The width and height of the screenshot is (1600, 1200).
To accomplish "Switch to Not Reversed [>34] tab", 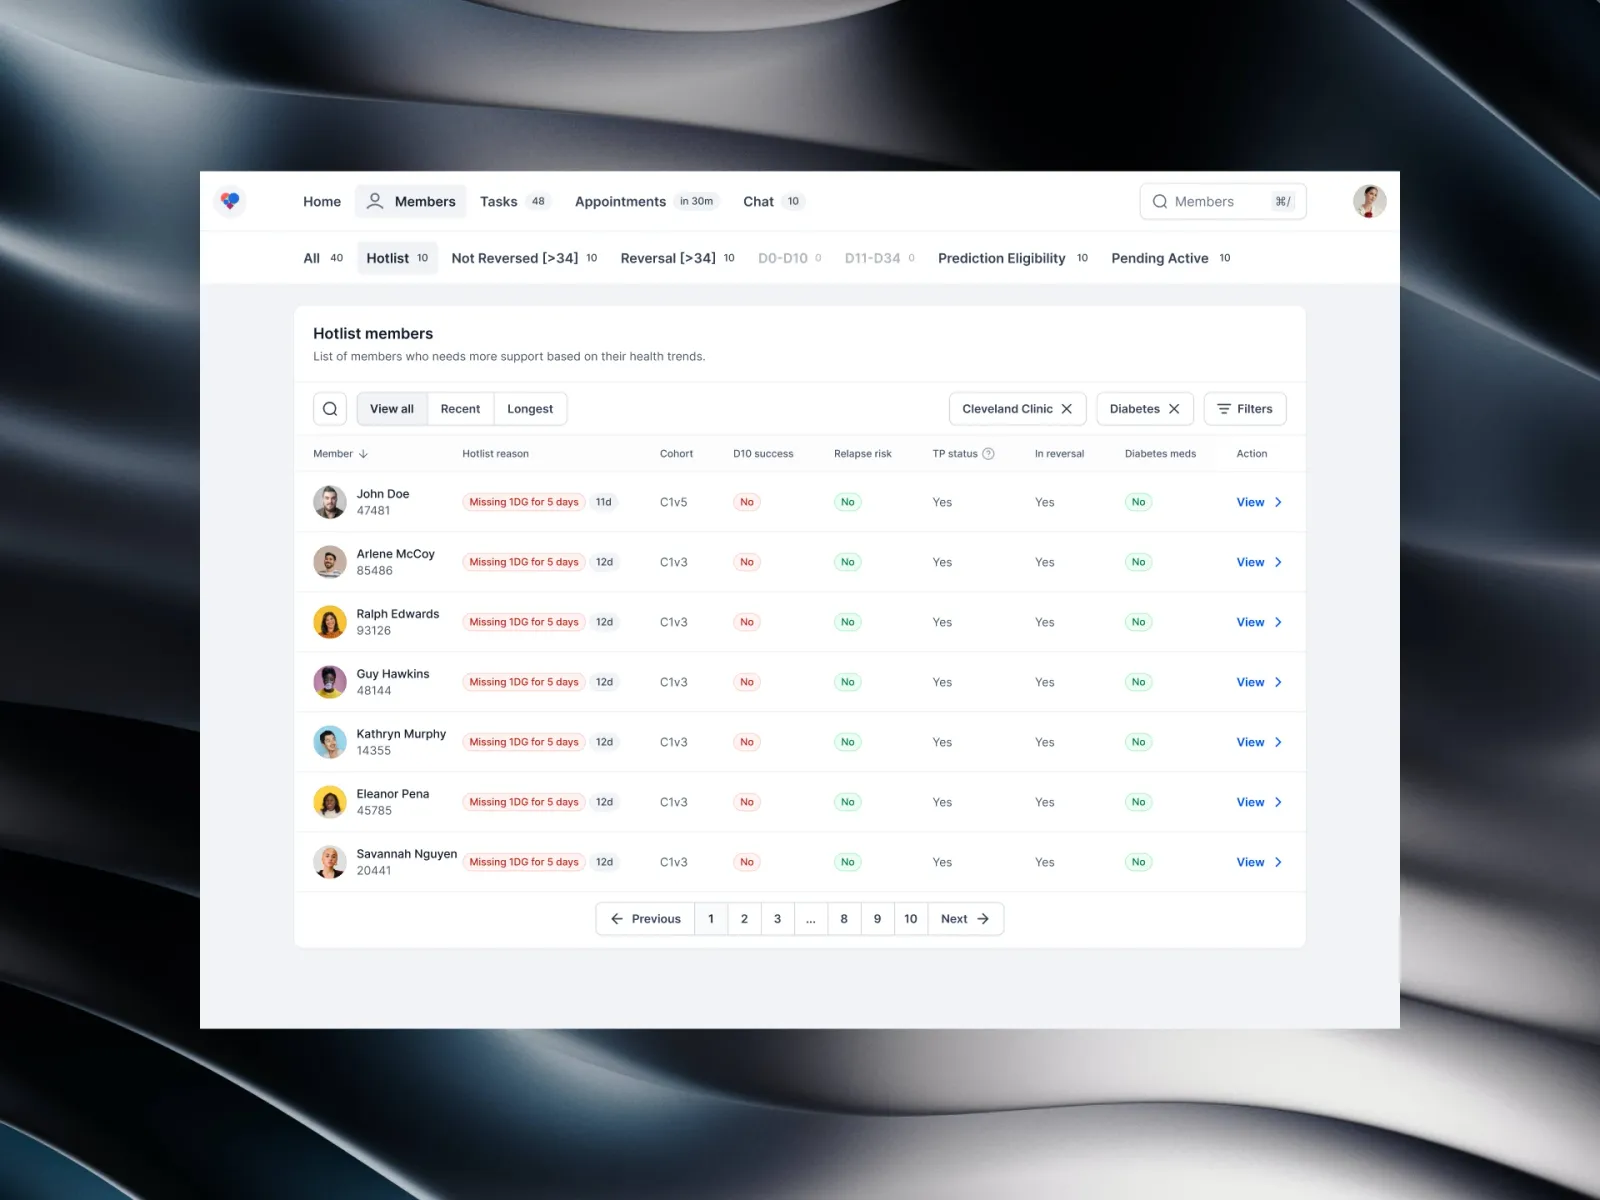I will coord(524,258).
